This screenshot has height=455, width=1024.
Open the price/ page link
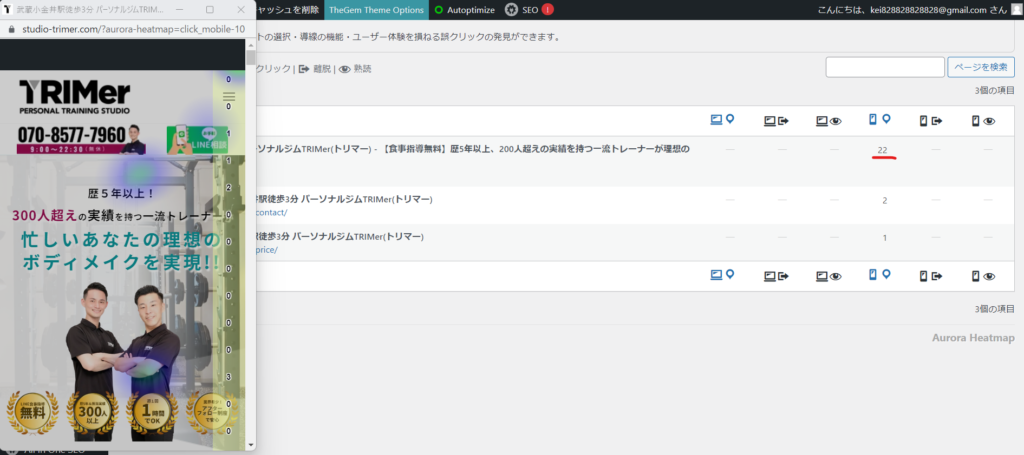pos(266,249)
